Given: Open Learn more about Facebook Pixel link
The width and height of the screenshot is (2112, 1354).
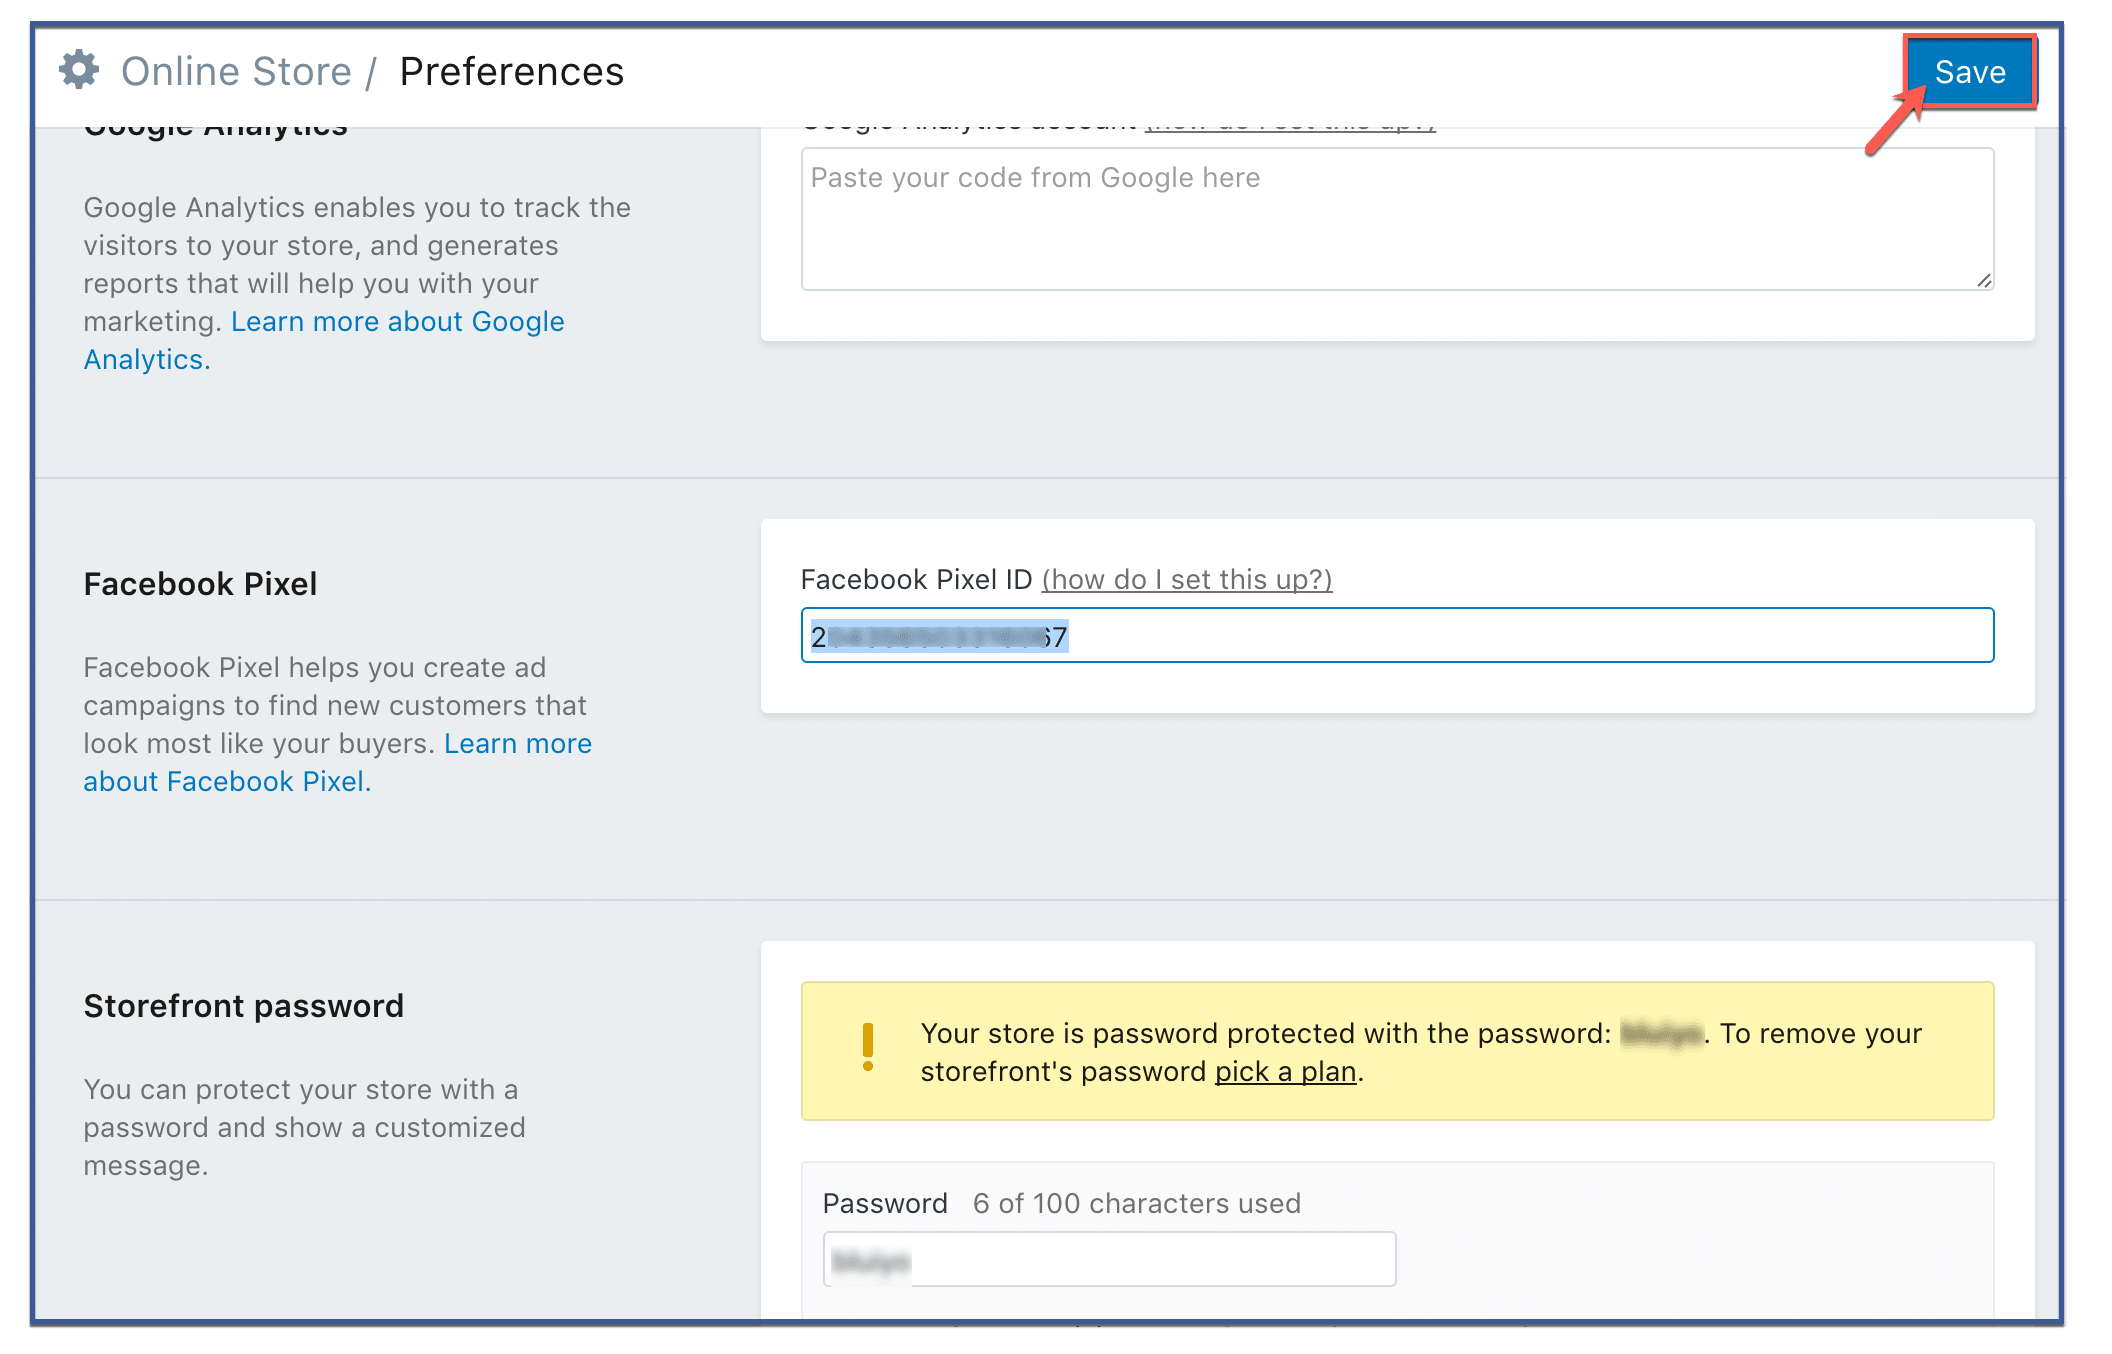Looking at the screenshot, I should pyautogui.click(x=337, y=762).
